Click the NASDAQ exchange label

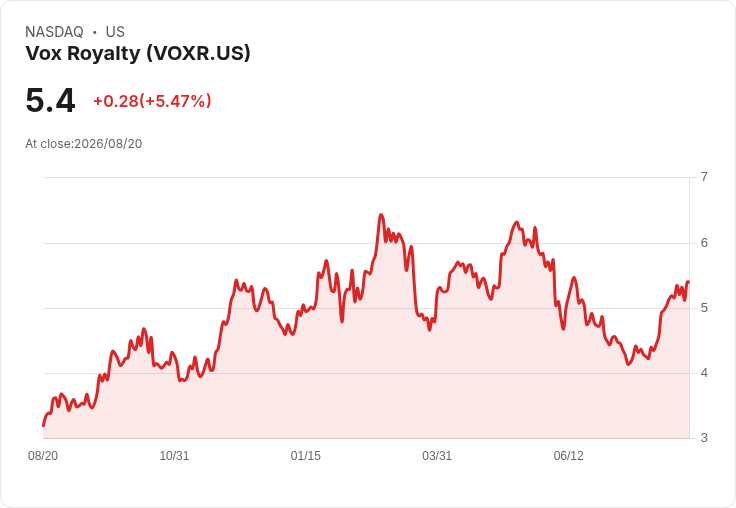(x=54, y=32)
